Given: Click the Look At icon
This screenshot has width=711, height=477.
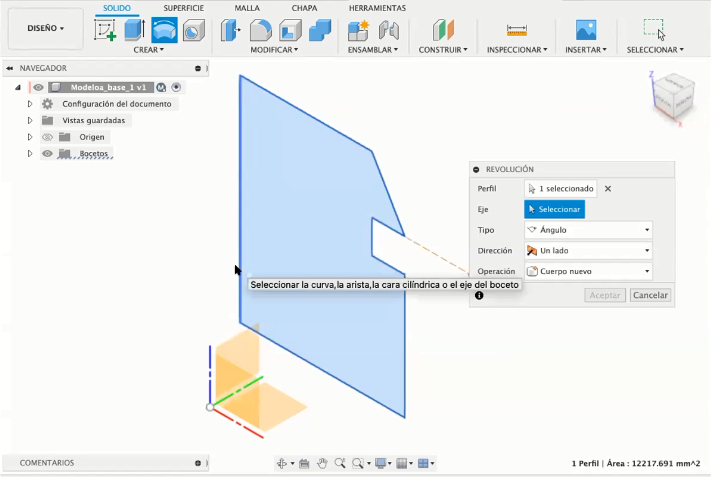Looking at the screenshot, I should (304, 463).
